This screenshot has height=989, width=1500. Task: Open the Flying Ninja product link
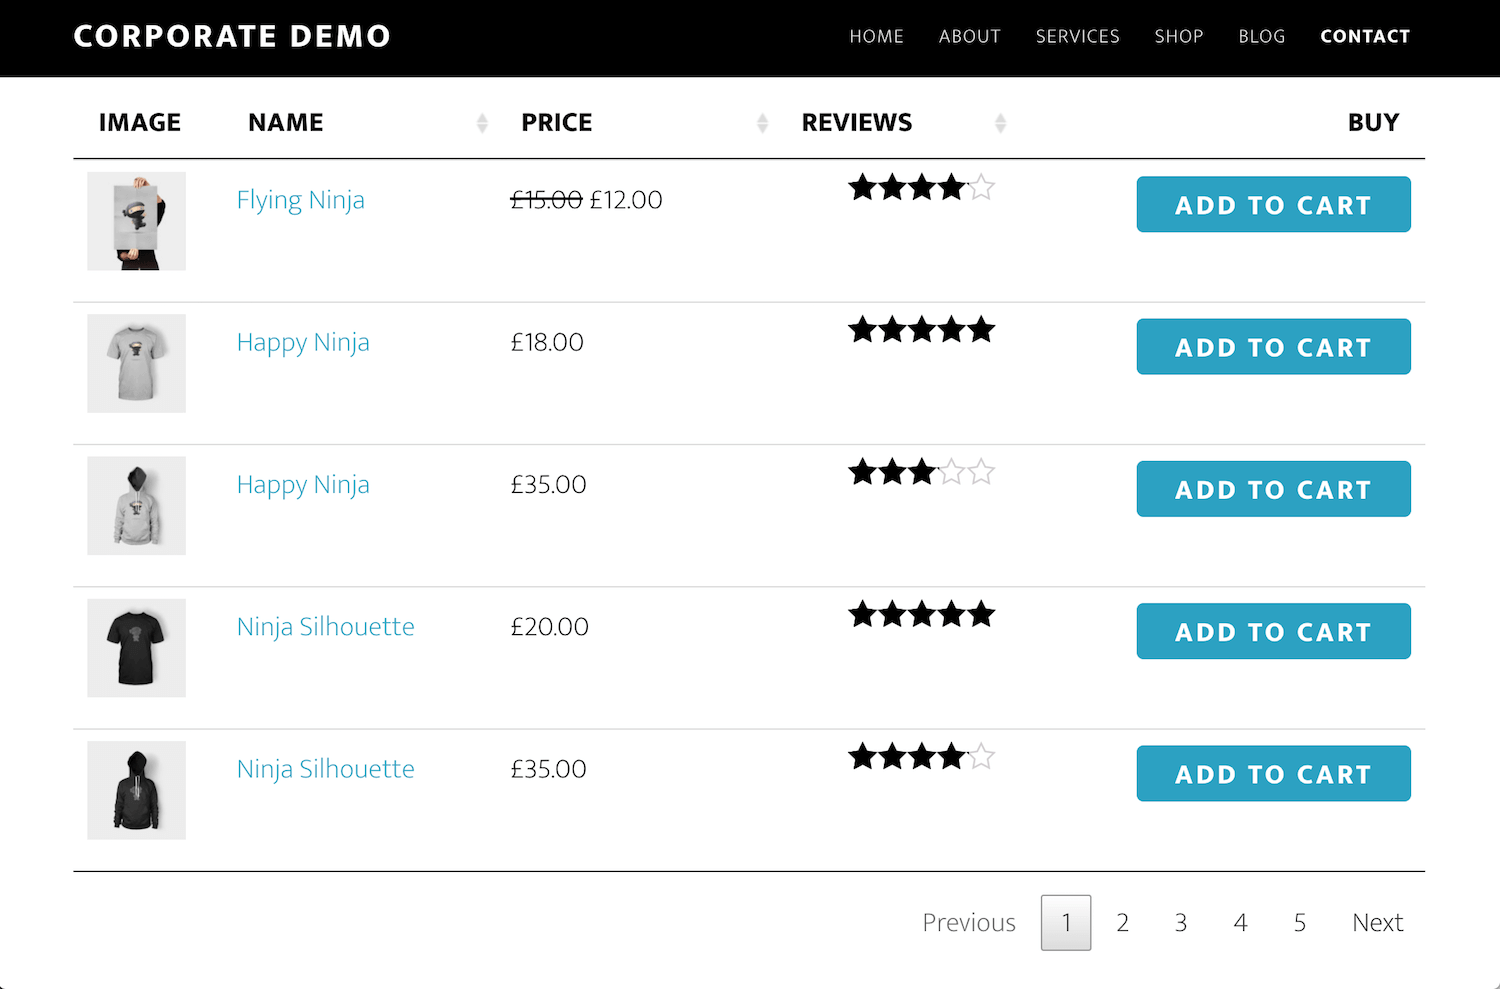coord(300,199)
